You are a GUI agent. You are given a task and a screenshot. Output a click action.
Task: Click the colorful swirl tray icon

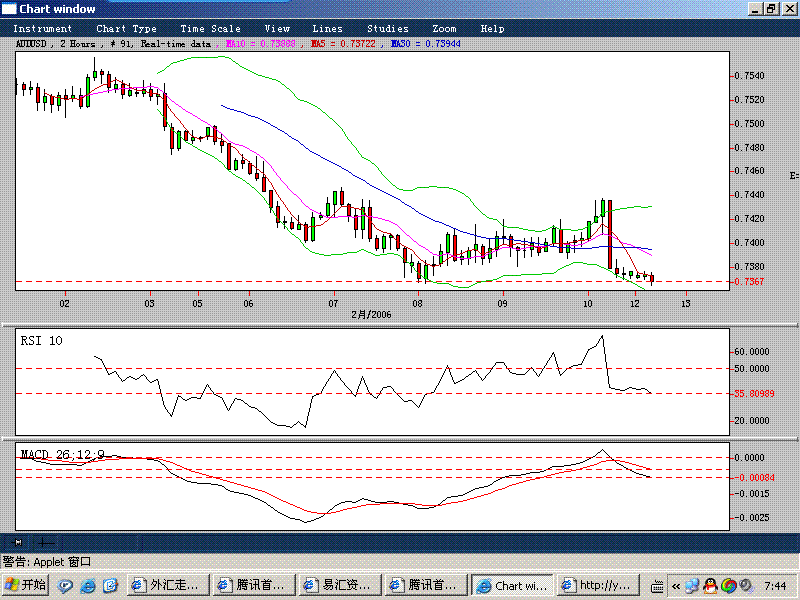point(729,586)
